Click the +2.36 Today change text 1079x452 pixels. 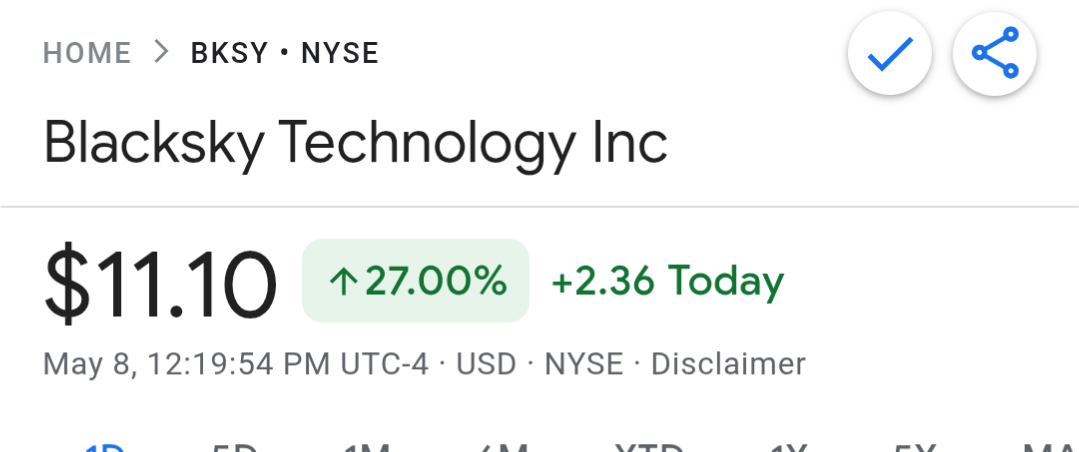[x=668, y=281]
